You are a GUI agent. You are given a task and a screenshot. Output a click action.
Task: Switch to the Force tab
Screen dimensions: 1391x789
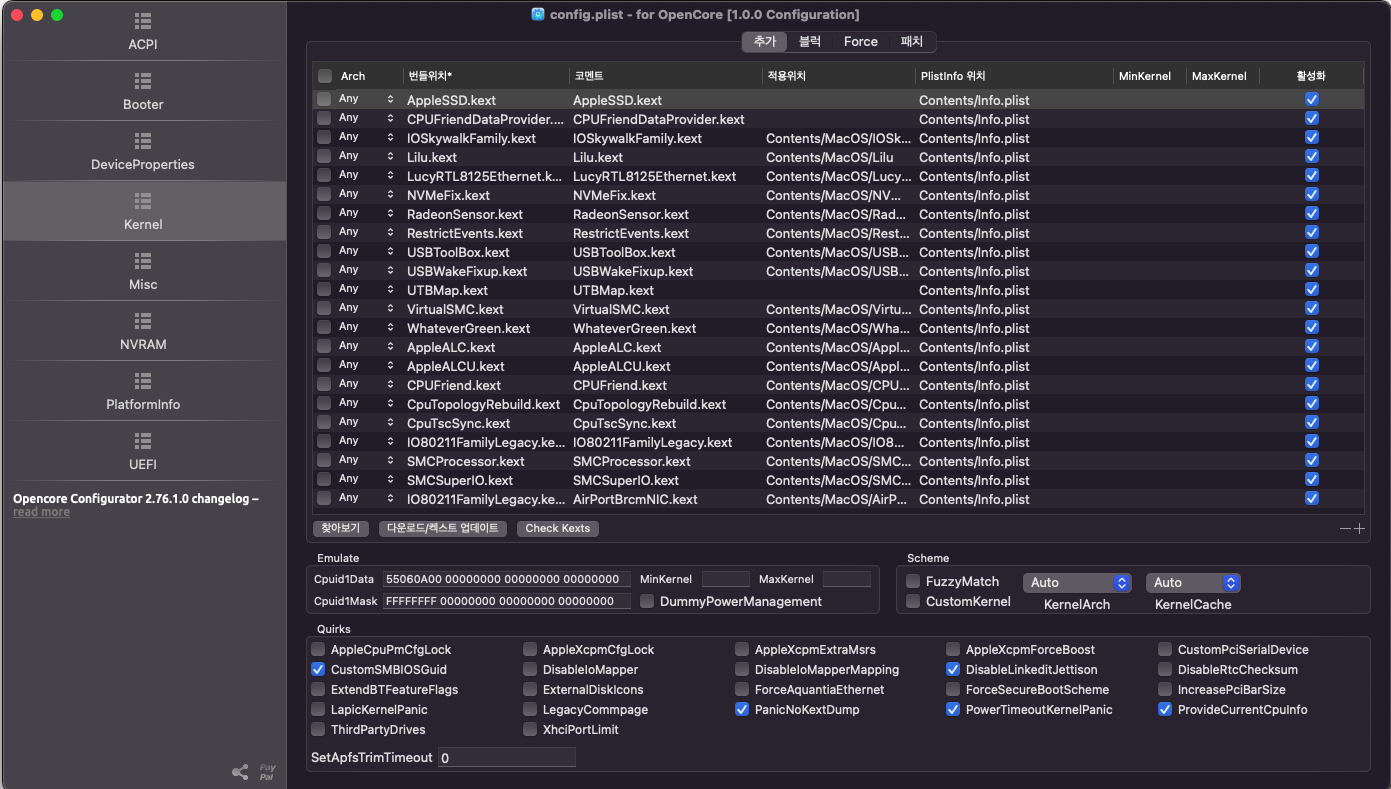pos(860,41)
